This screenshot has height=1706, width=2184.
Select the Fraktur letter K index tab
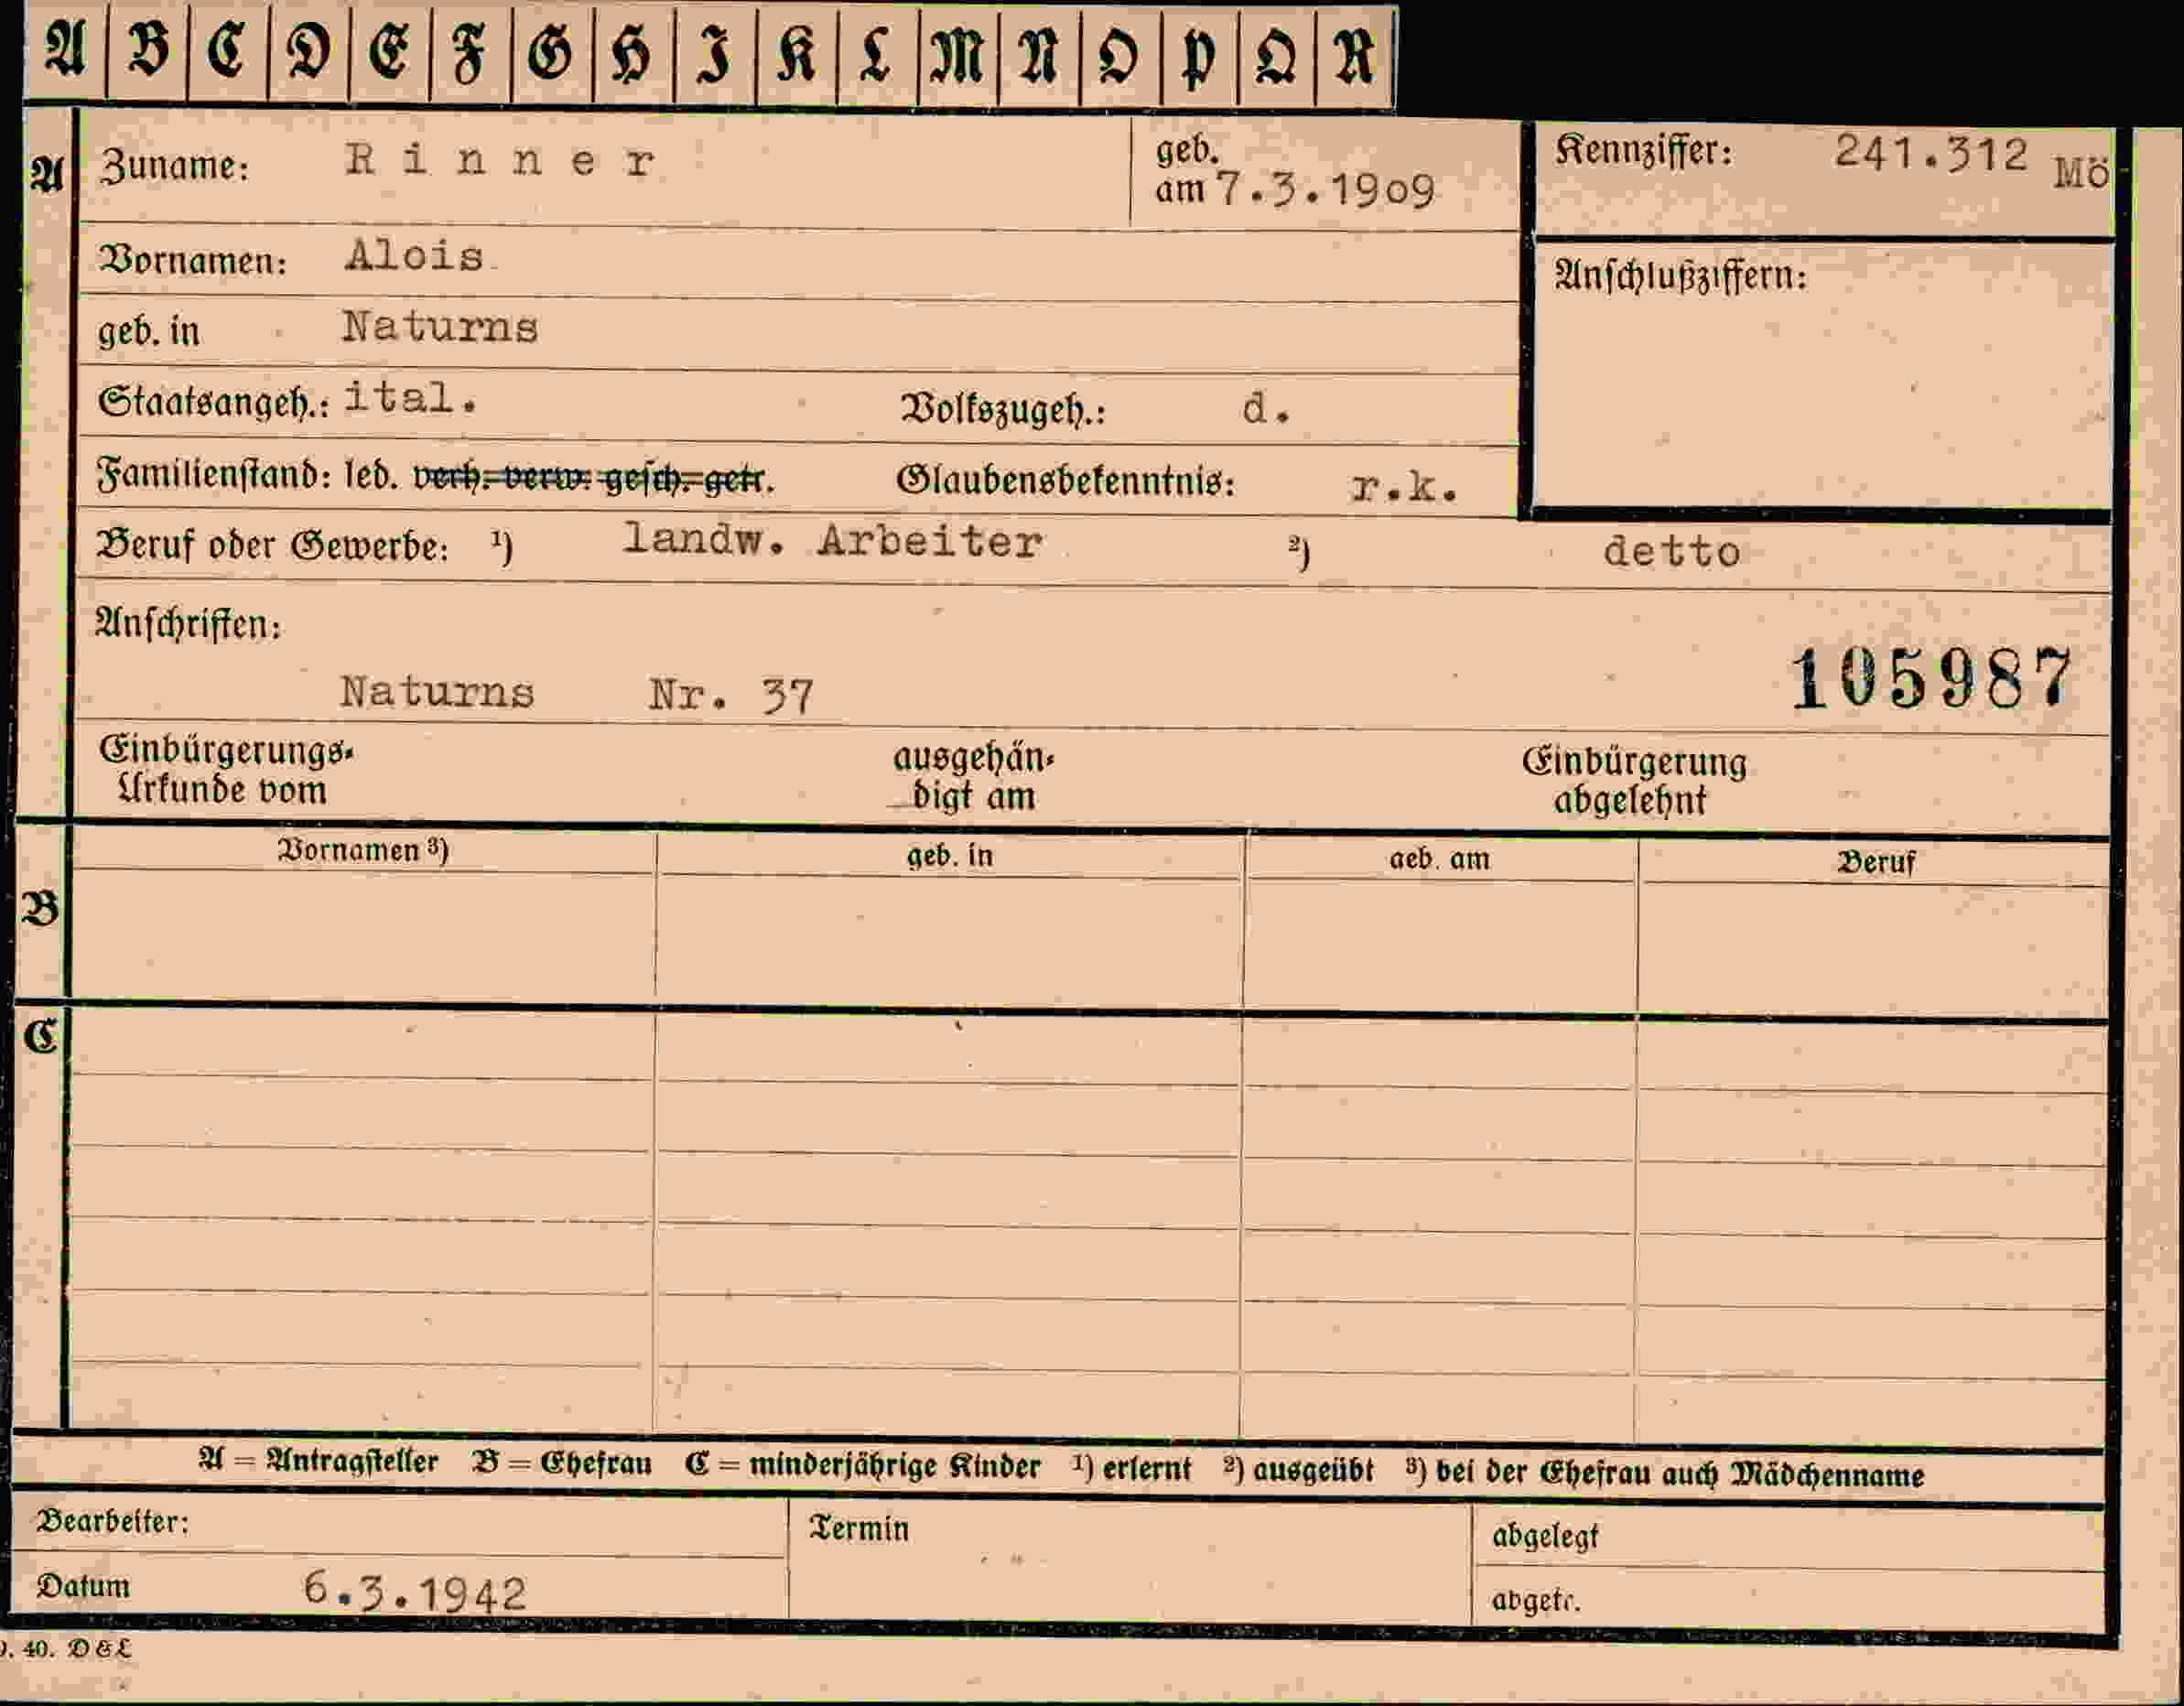(797, 56)
